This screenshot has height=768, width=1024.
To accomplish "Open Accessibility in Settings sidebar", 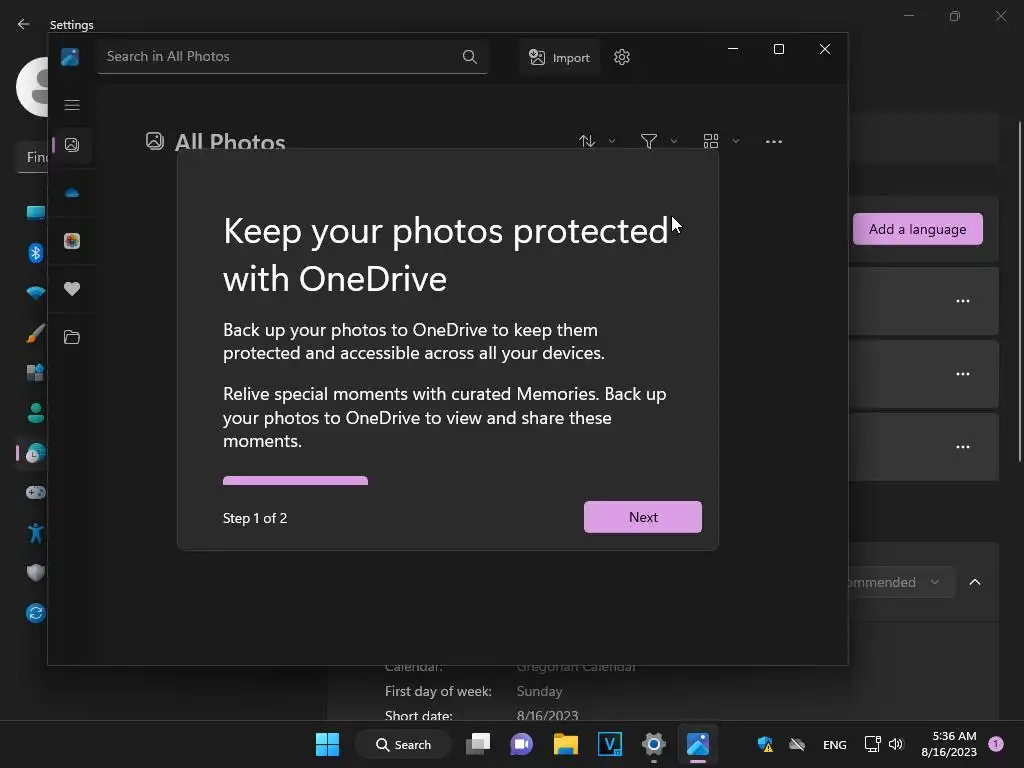I will (35, 533).
